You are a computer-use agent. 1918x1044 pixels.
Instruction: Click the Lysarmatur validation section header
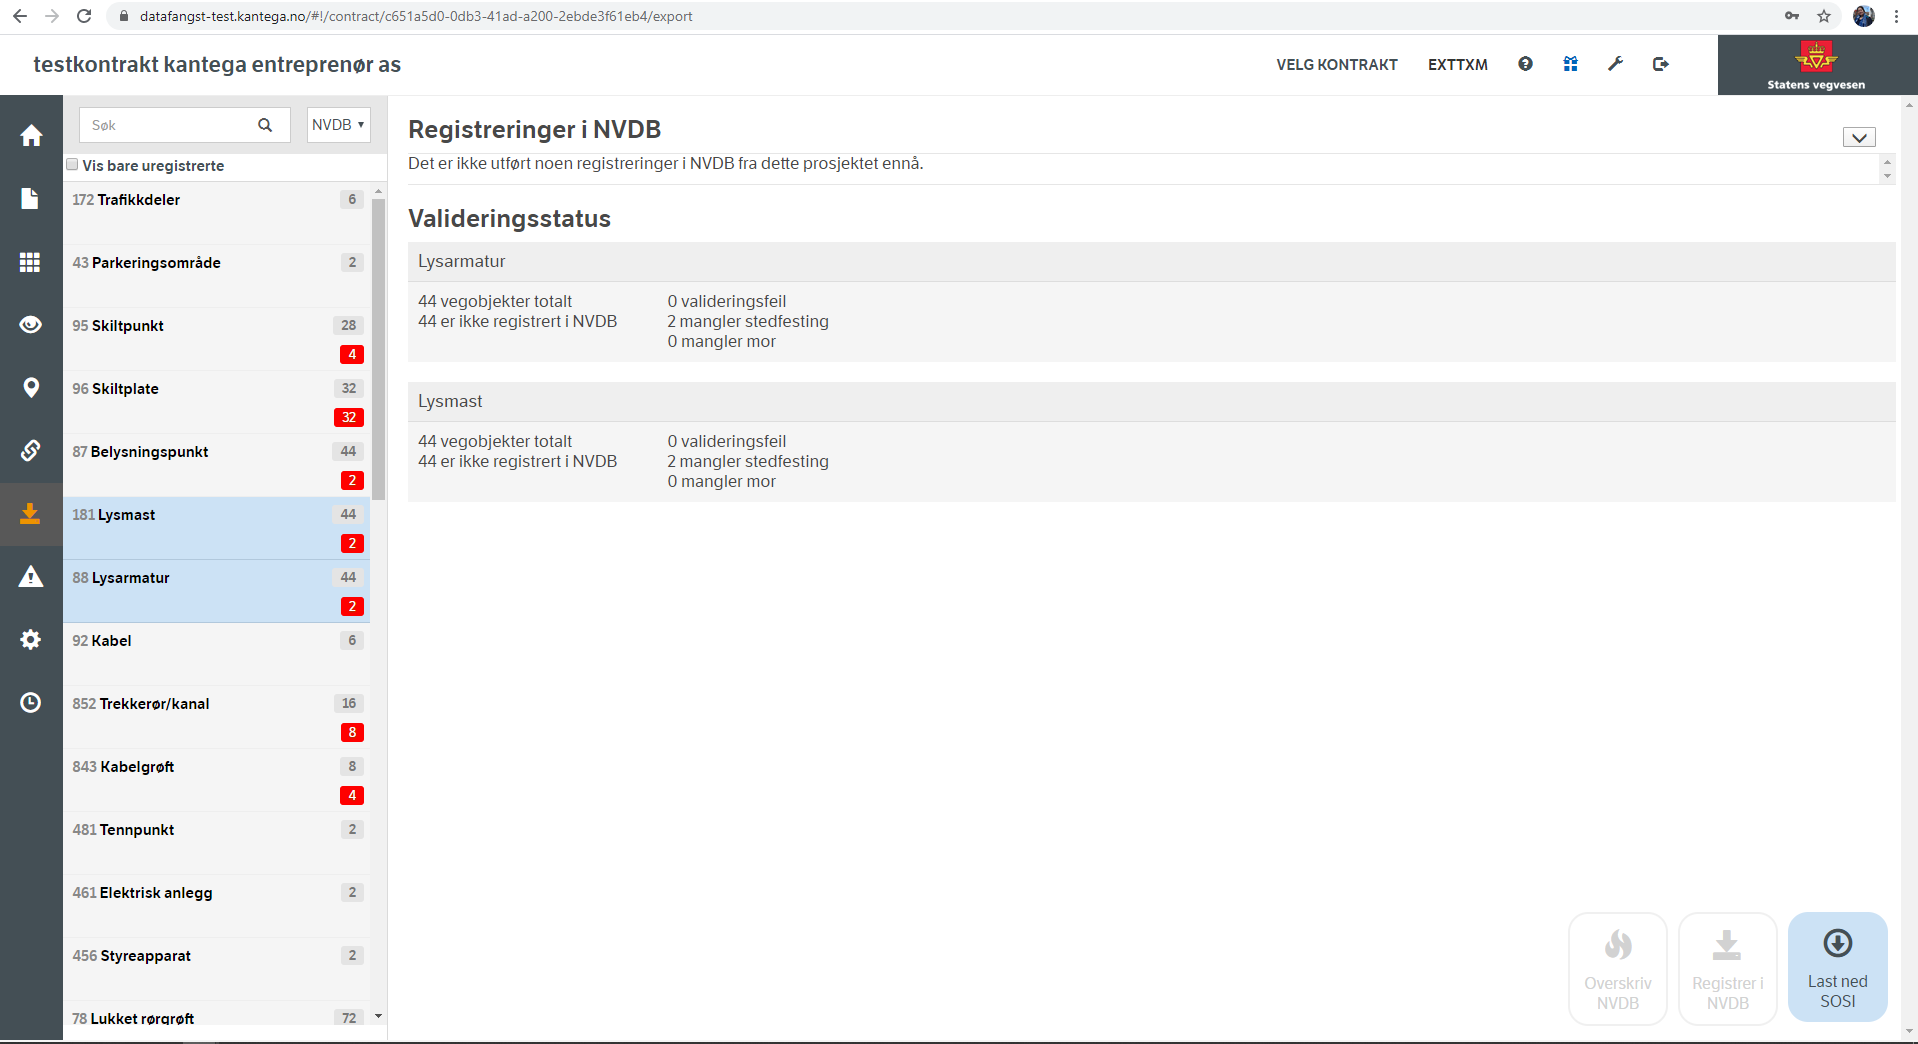click(x=1151, y=262)
